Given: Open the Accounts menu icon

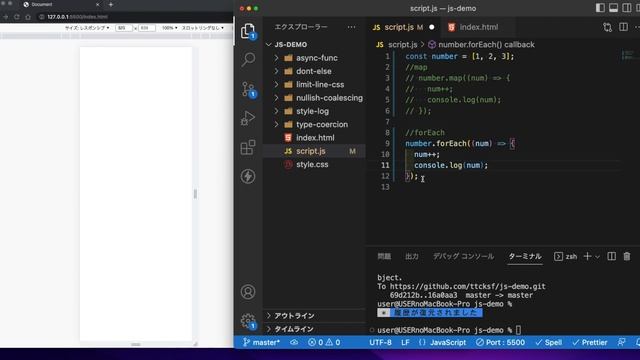Looking at the screenshot, I should click(x=248, y=292).
